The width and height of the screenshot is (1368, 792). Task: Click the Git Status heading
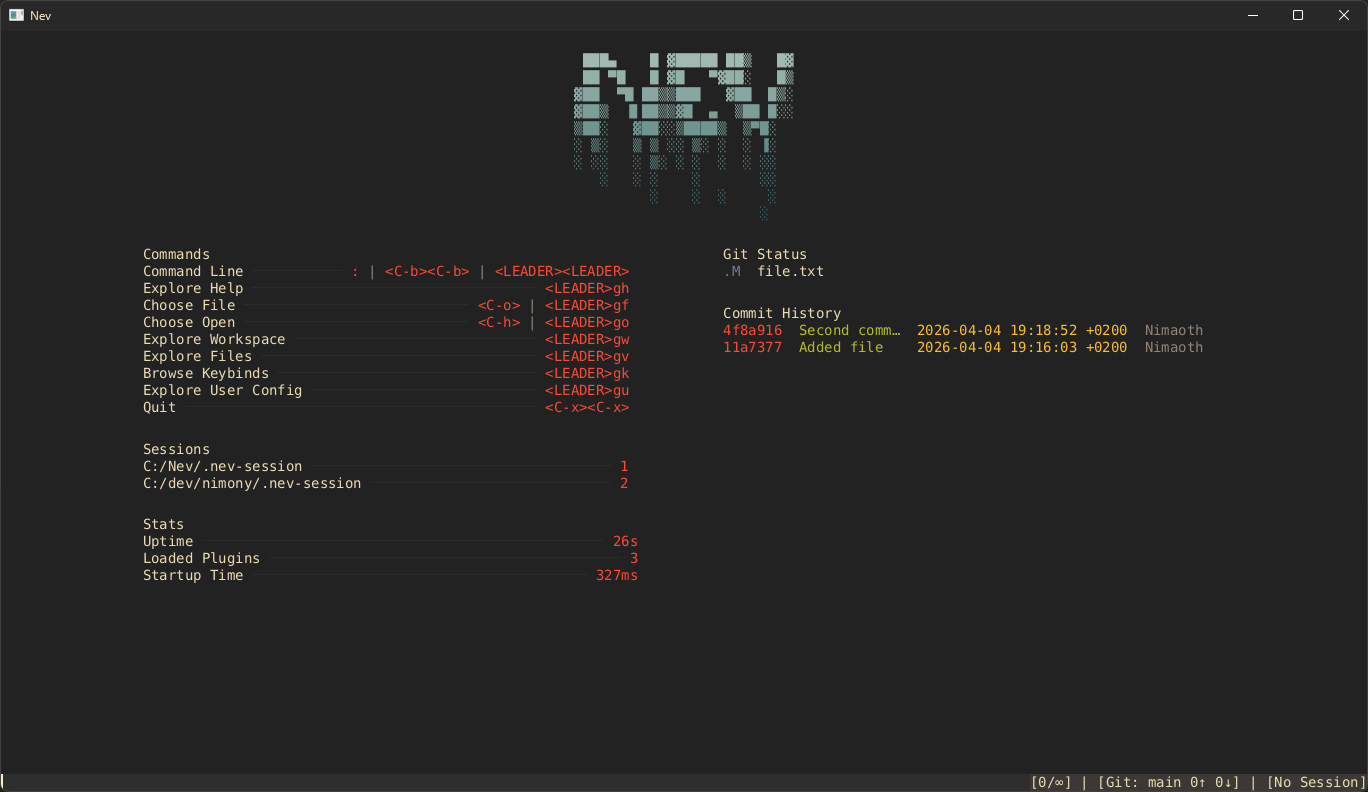765,254
